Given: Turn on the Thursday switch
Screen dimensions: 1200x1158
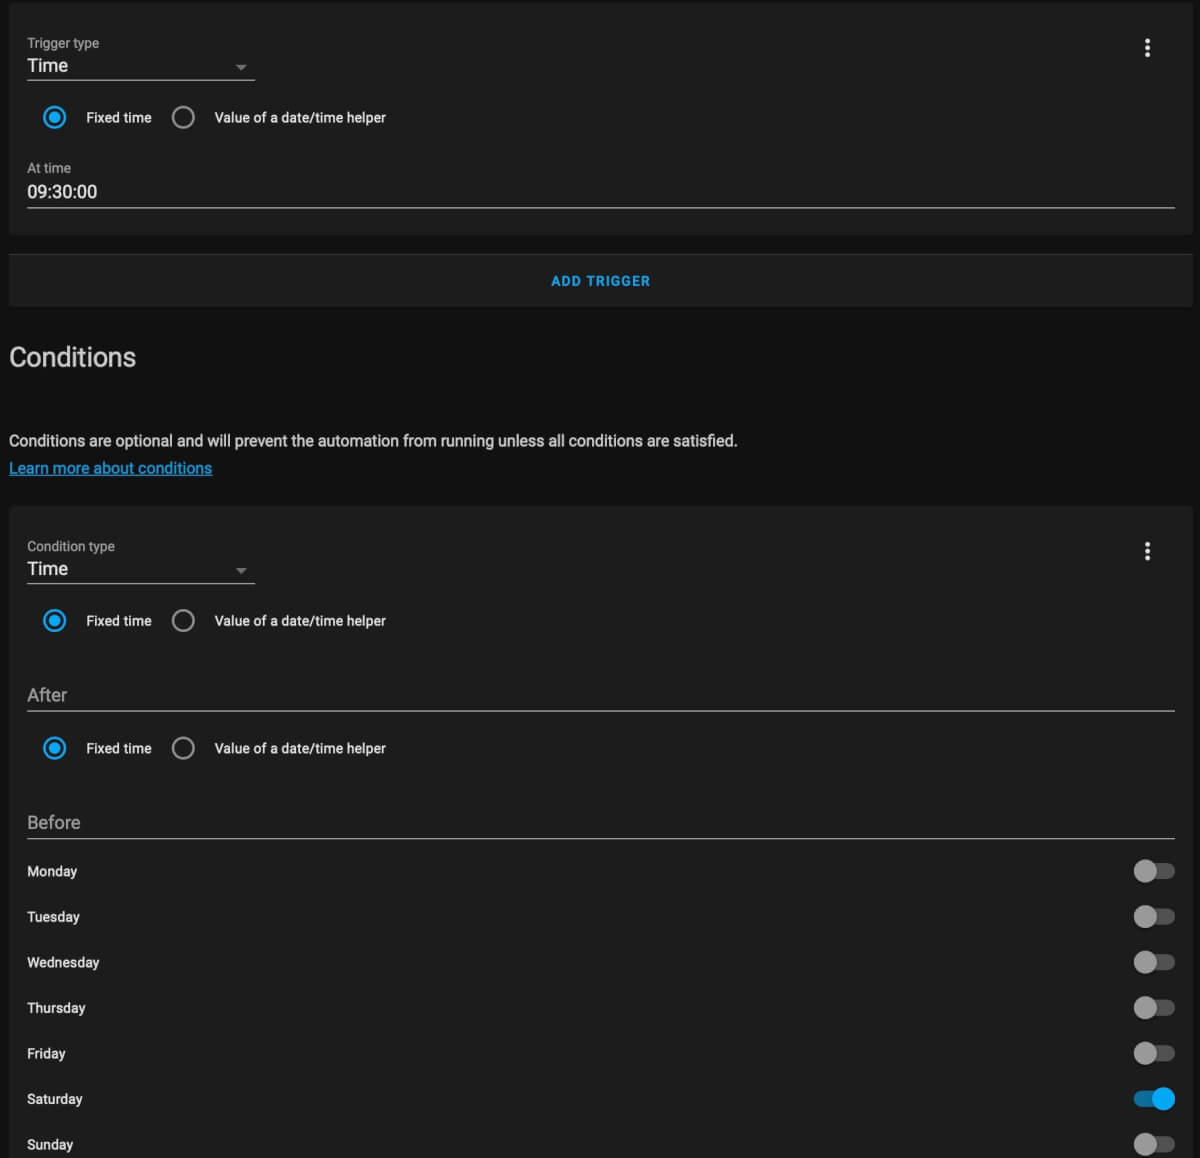Looking at the screenshot, I should tap(1153, 1008).
